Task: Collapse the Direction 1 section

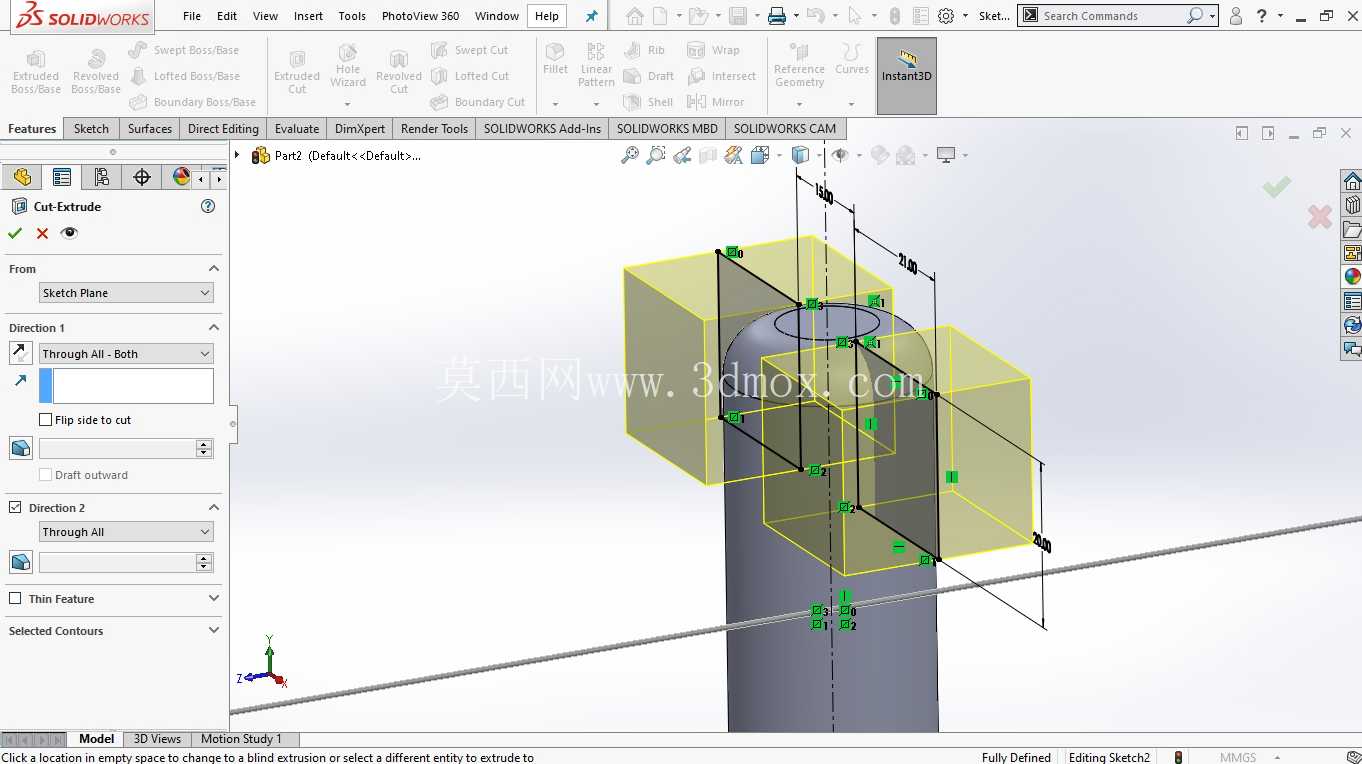Action: (213, 328)
